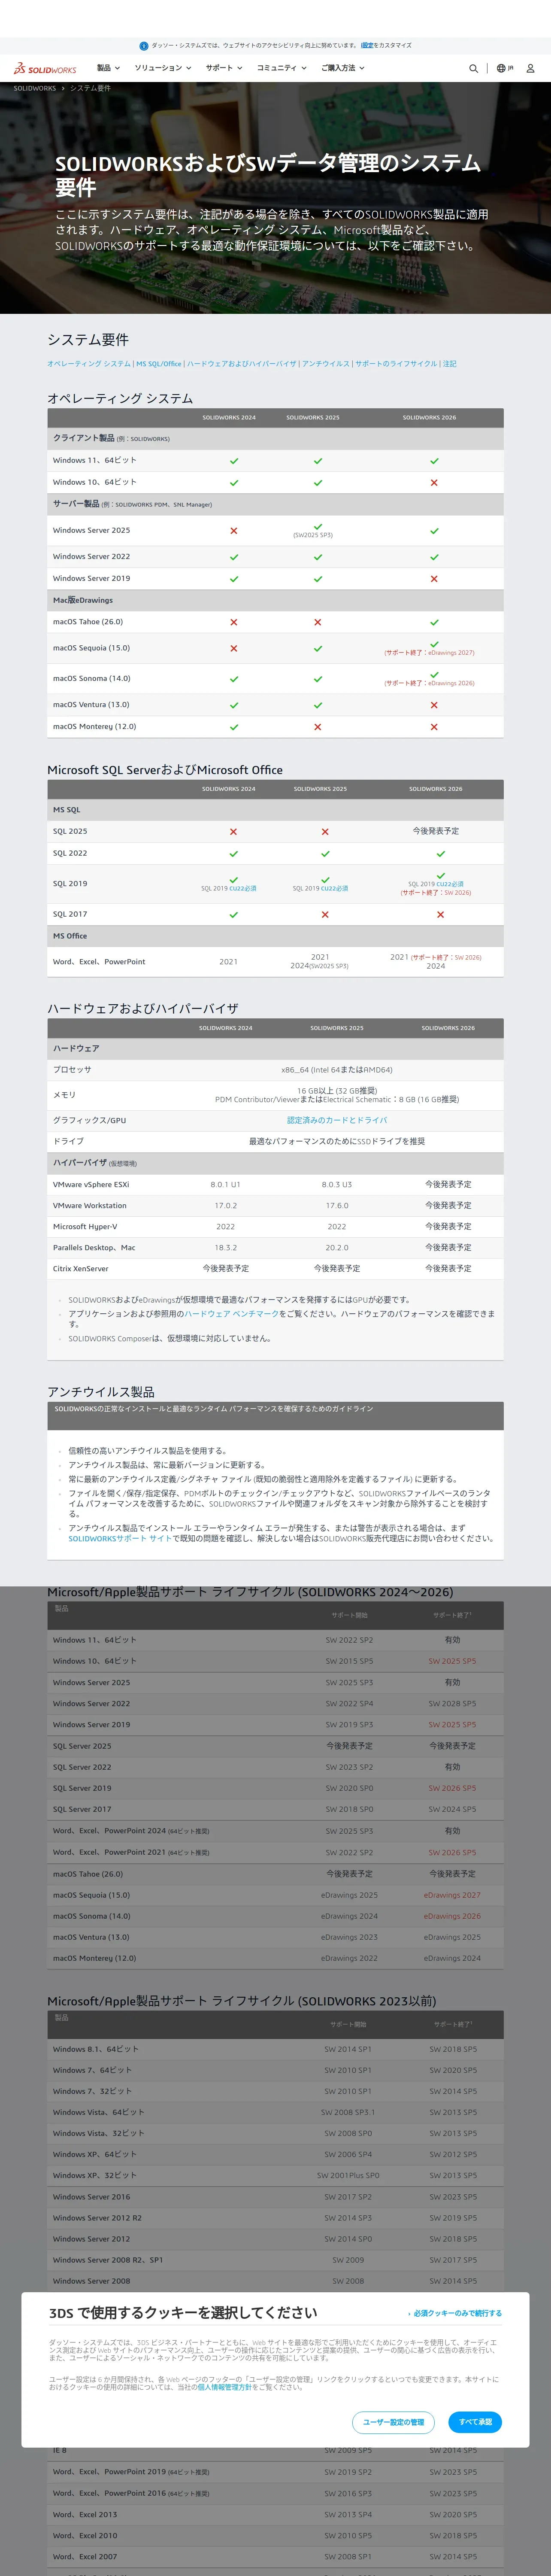Go to SOLIDWORKS in the breadcrumb
The image size is (551, 2576).
coord(35,88)
